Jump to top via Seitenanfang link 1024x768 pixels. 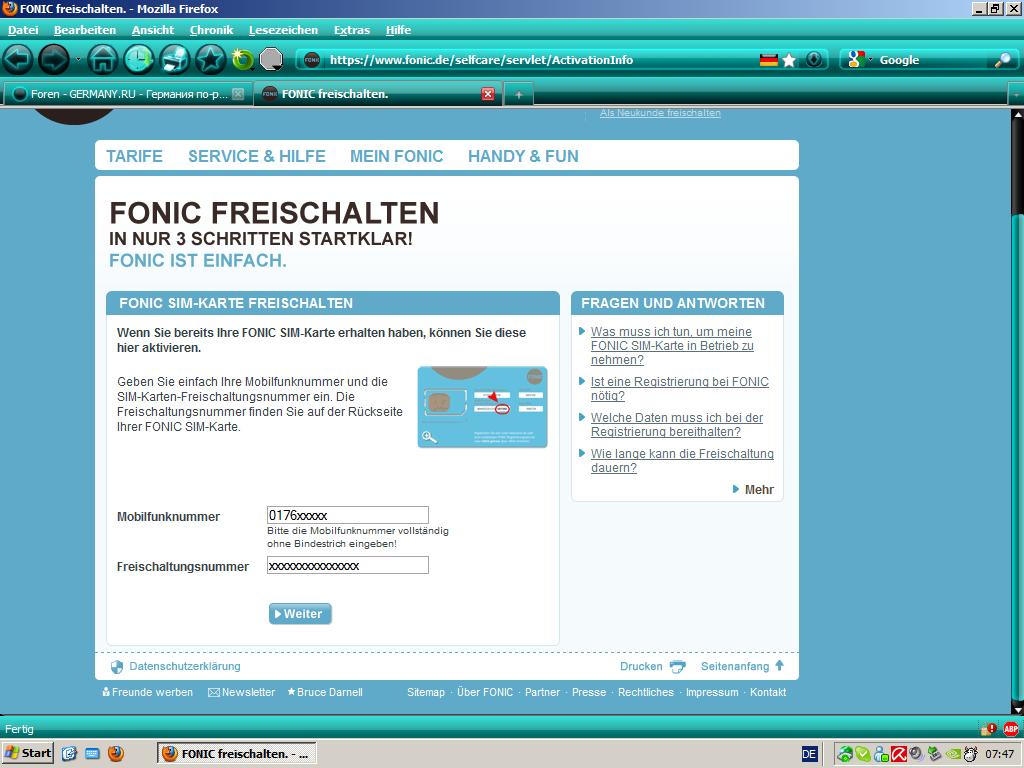pyautogui.click(x=735, y=666)
